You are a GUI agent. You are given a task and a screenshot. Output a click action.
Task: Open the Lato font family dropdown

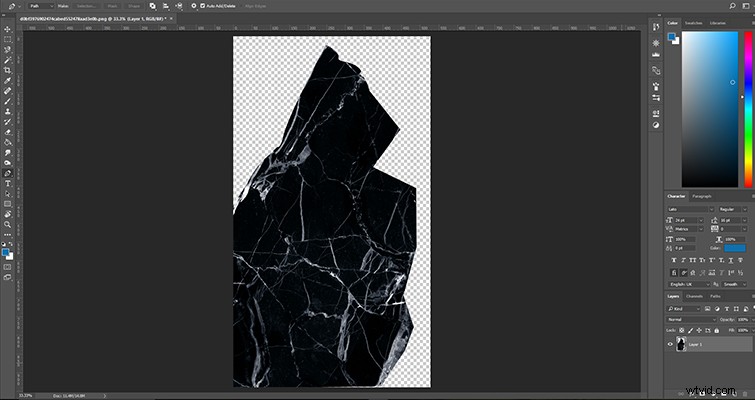coord(690,209)
